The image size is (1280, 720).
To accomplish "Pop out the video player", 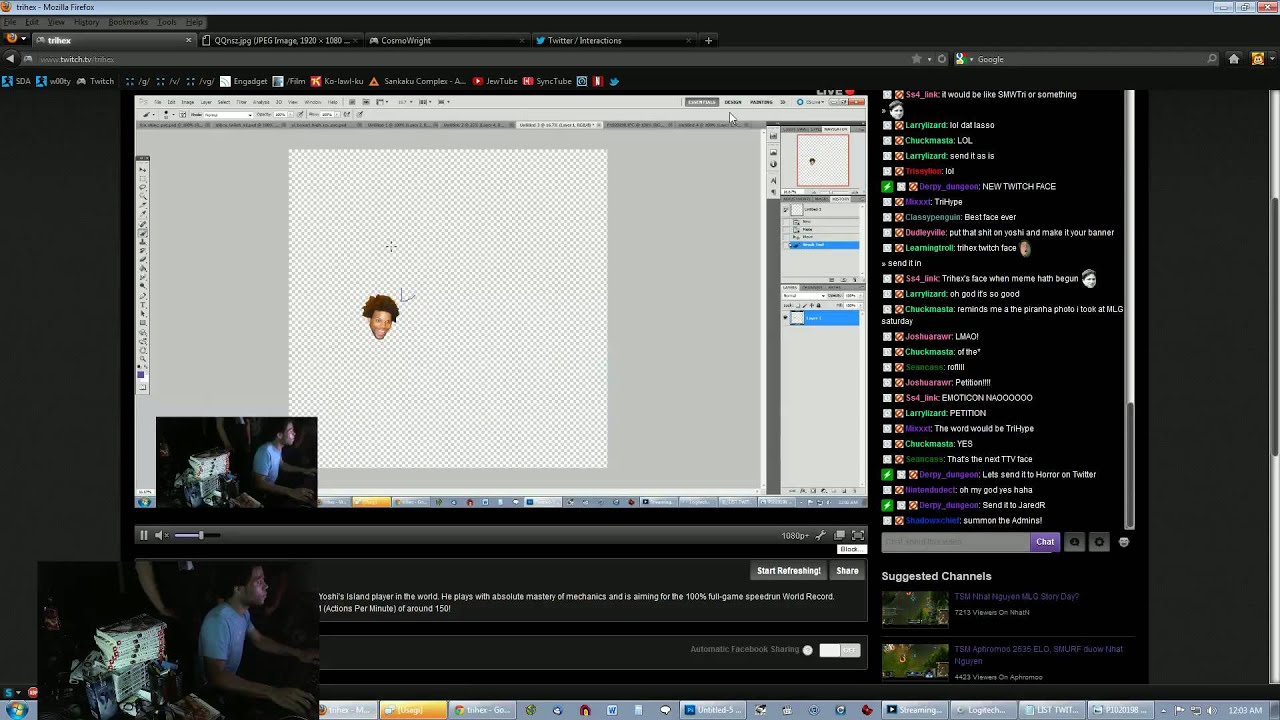I will (x=839, y=536).
